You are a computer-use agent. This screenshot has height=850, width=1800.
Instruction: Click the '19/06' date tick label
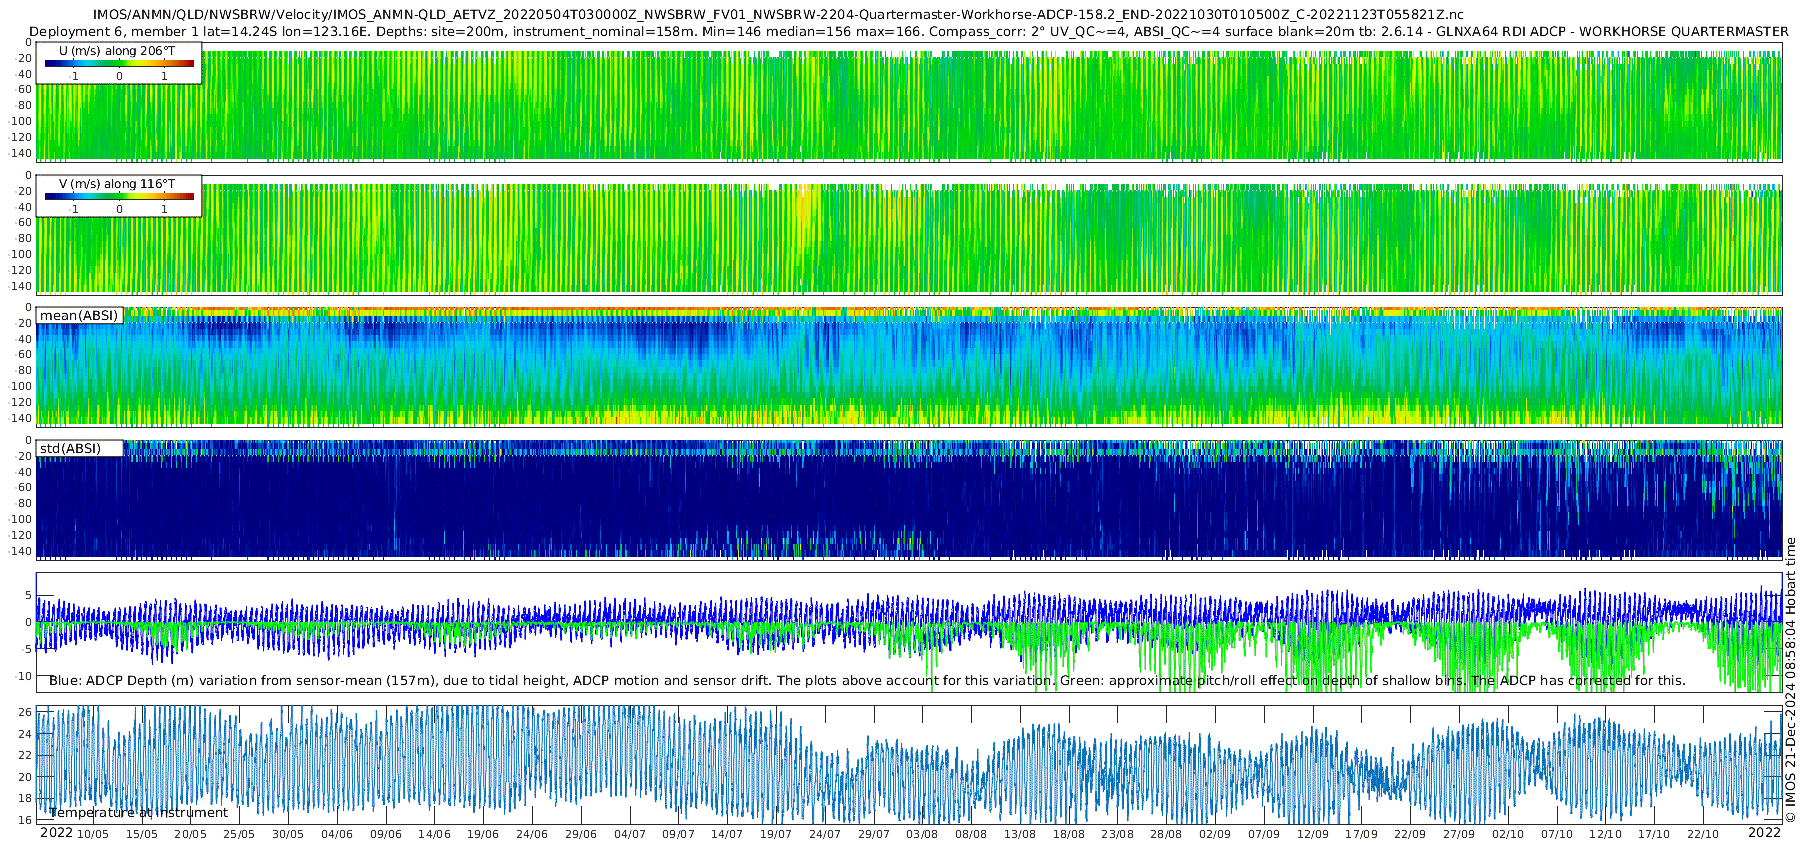[x=483, y=834]
